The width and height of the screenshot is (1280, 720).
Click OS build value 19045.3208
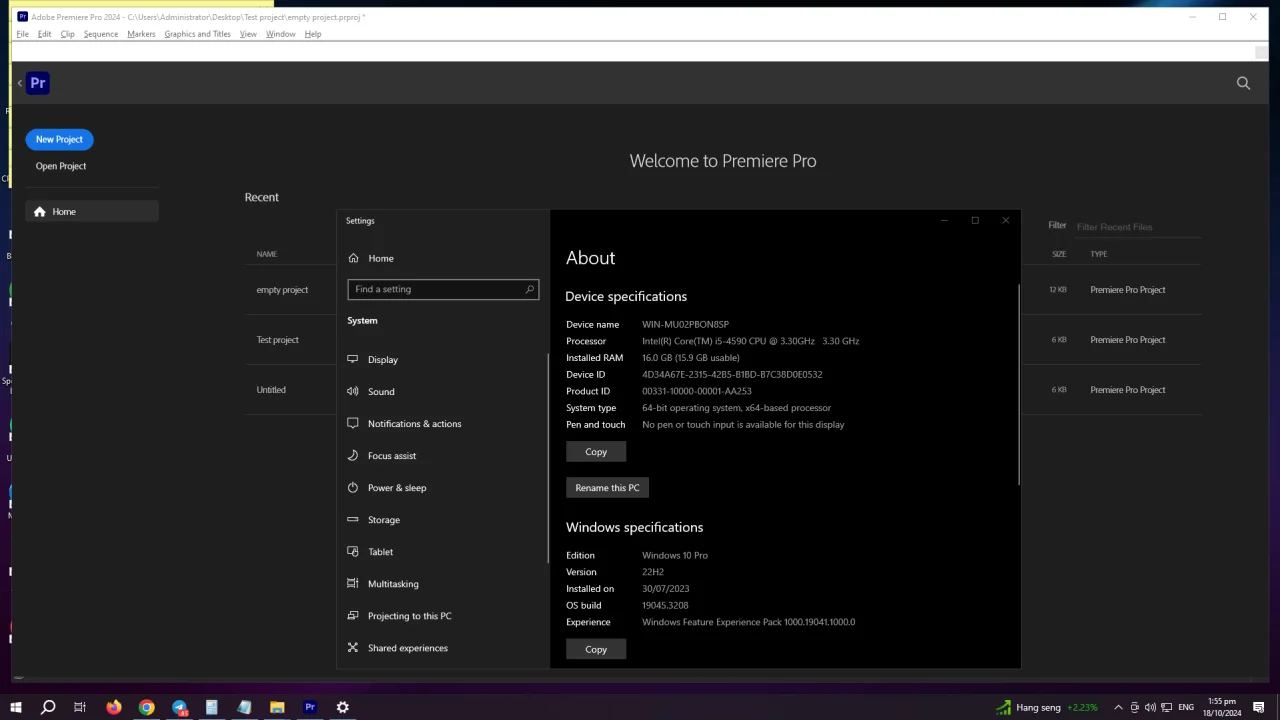(665, 605)
